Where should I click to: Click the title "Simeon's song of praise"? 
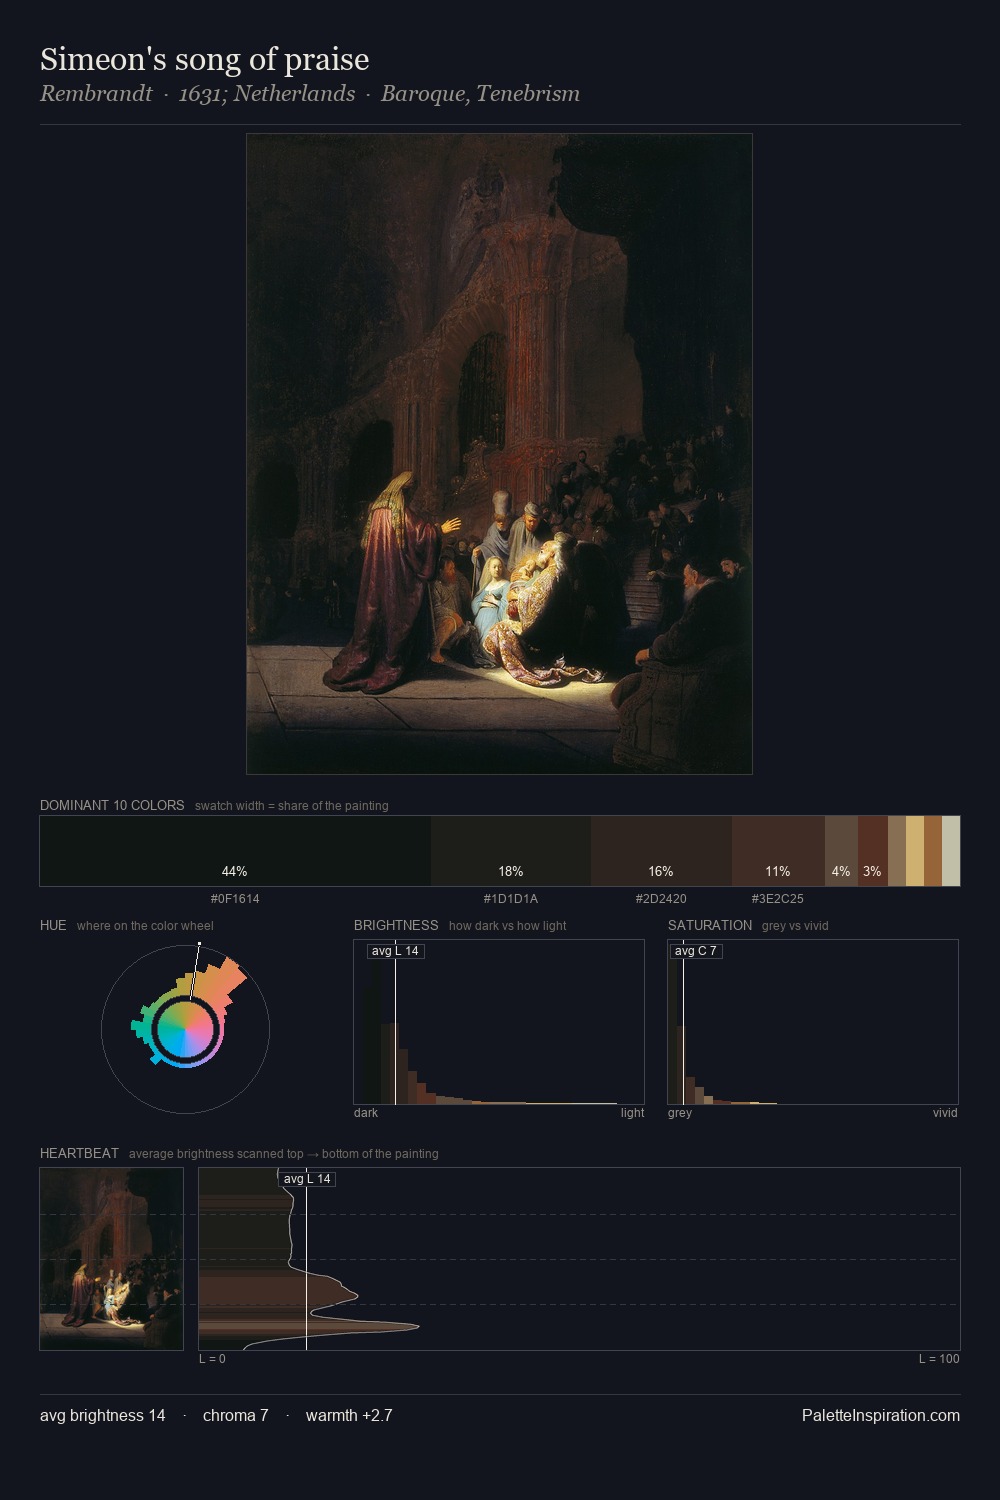tap(205, 60)
